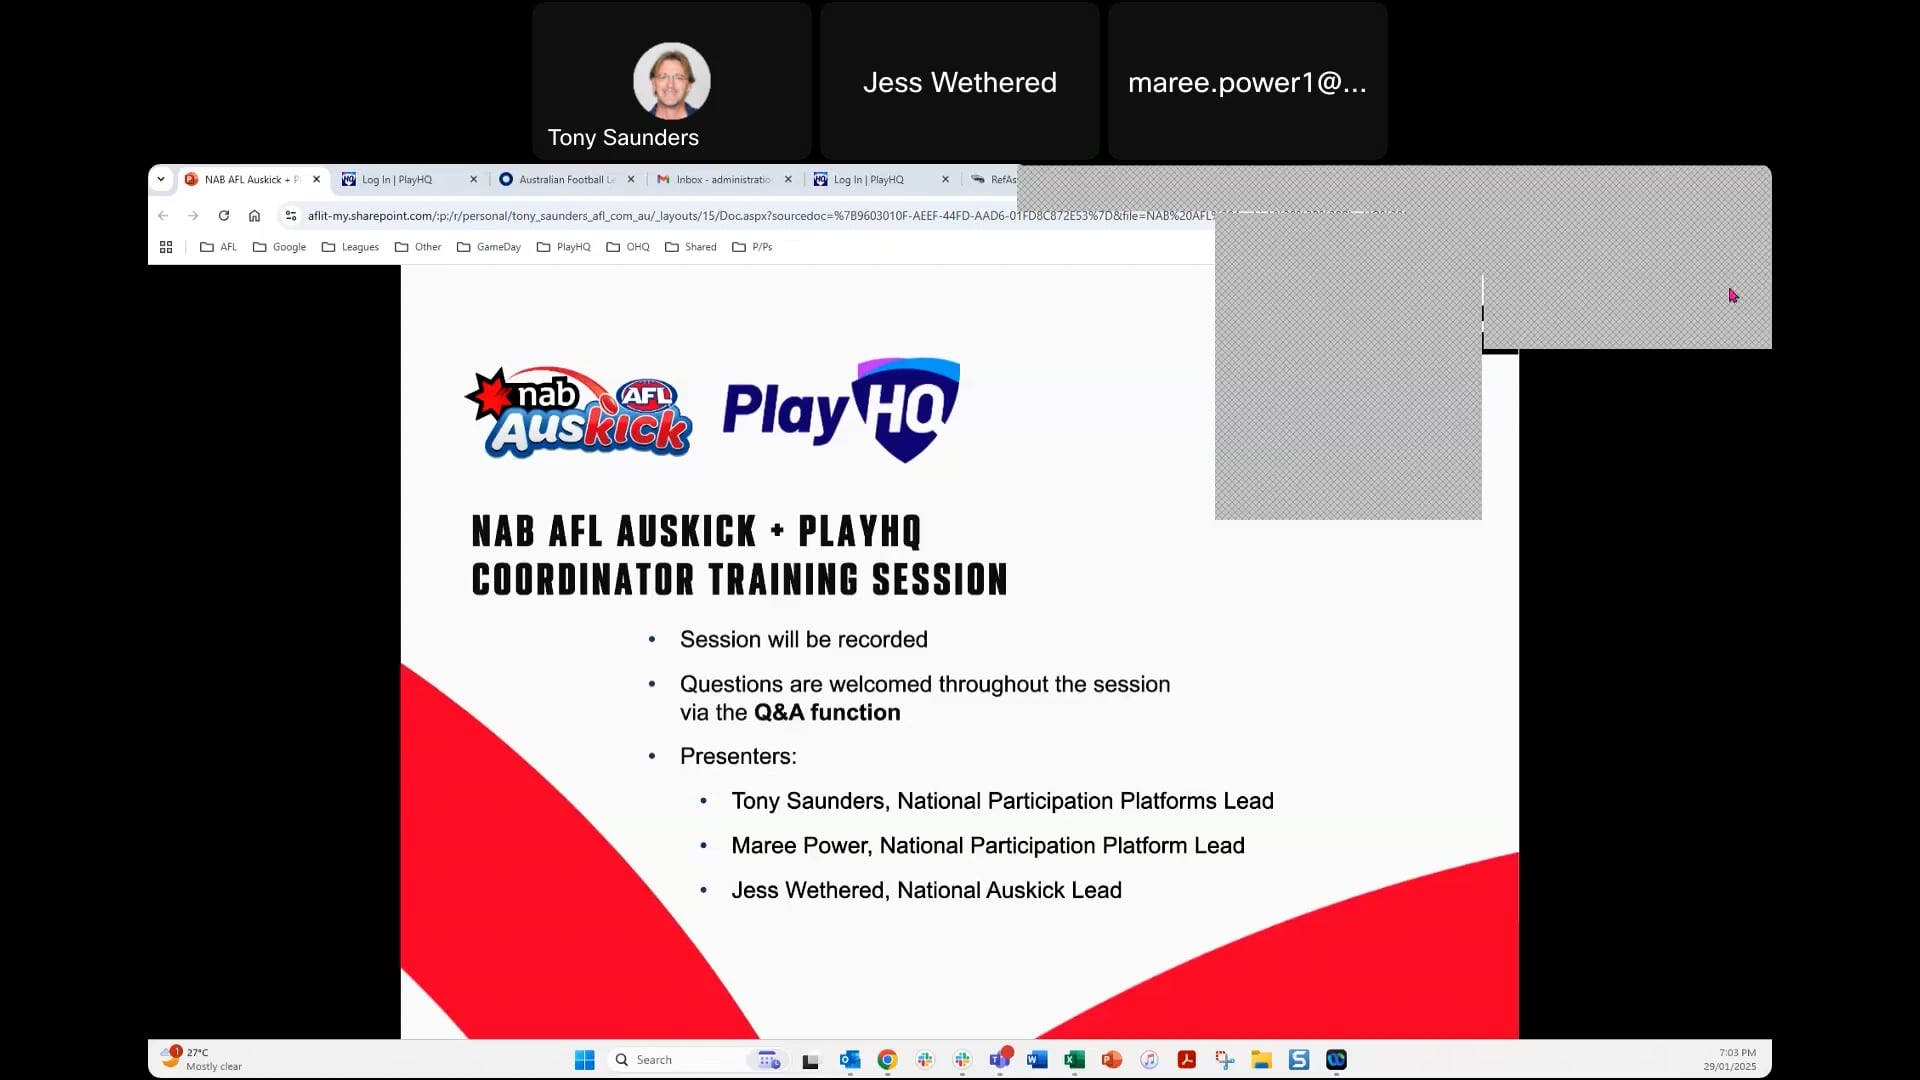The height and width of the screenshot is (1080, 1920).
Task: Click the browser home icon
Action: [255, 215]
